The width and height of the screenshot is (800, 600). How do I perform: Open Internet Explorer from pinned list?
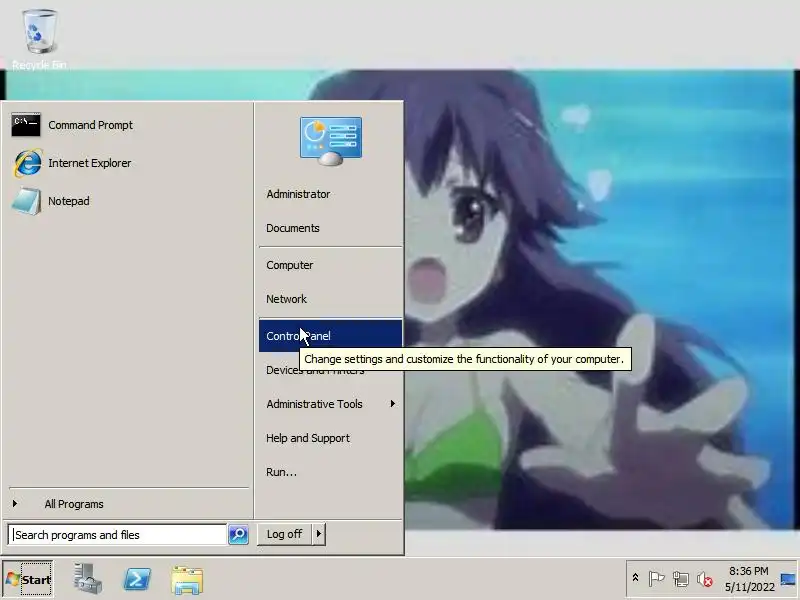[71, 163]
